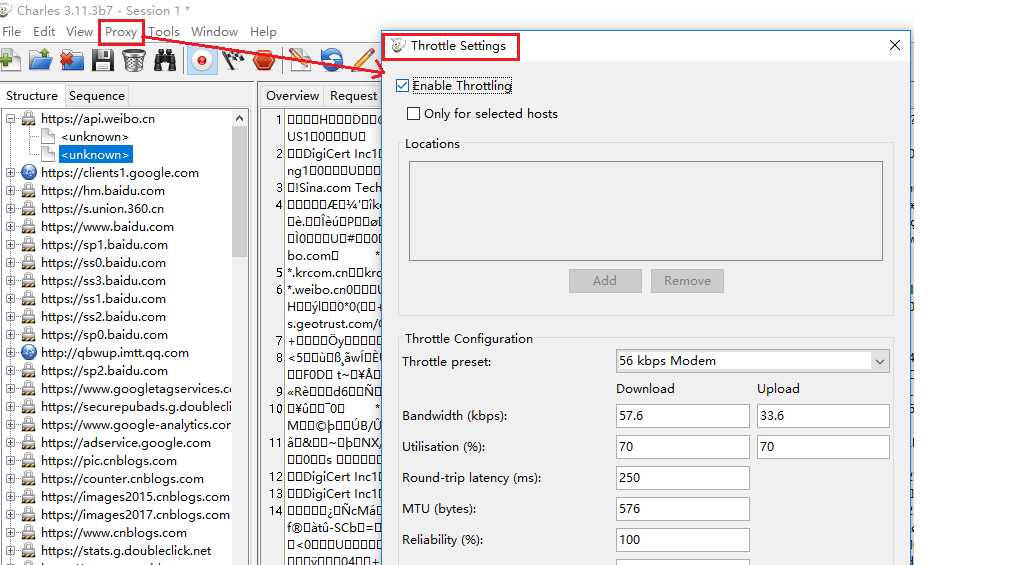Click the Remove button under Locations
The image size is (1024, 565).
coord(687,281)
